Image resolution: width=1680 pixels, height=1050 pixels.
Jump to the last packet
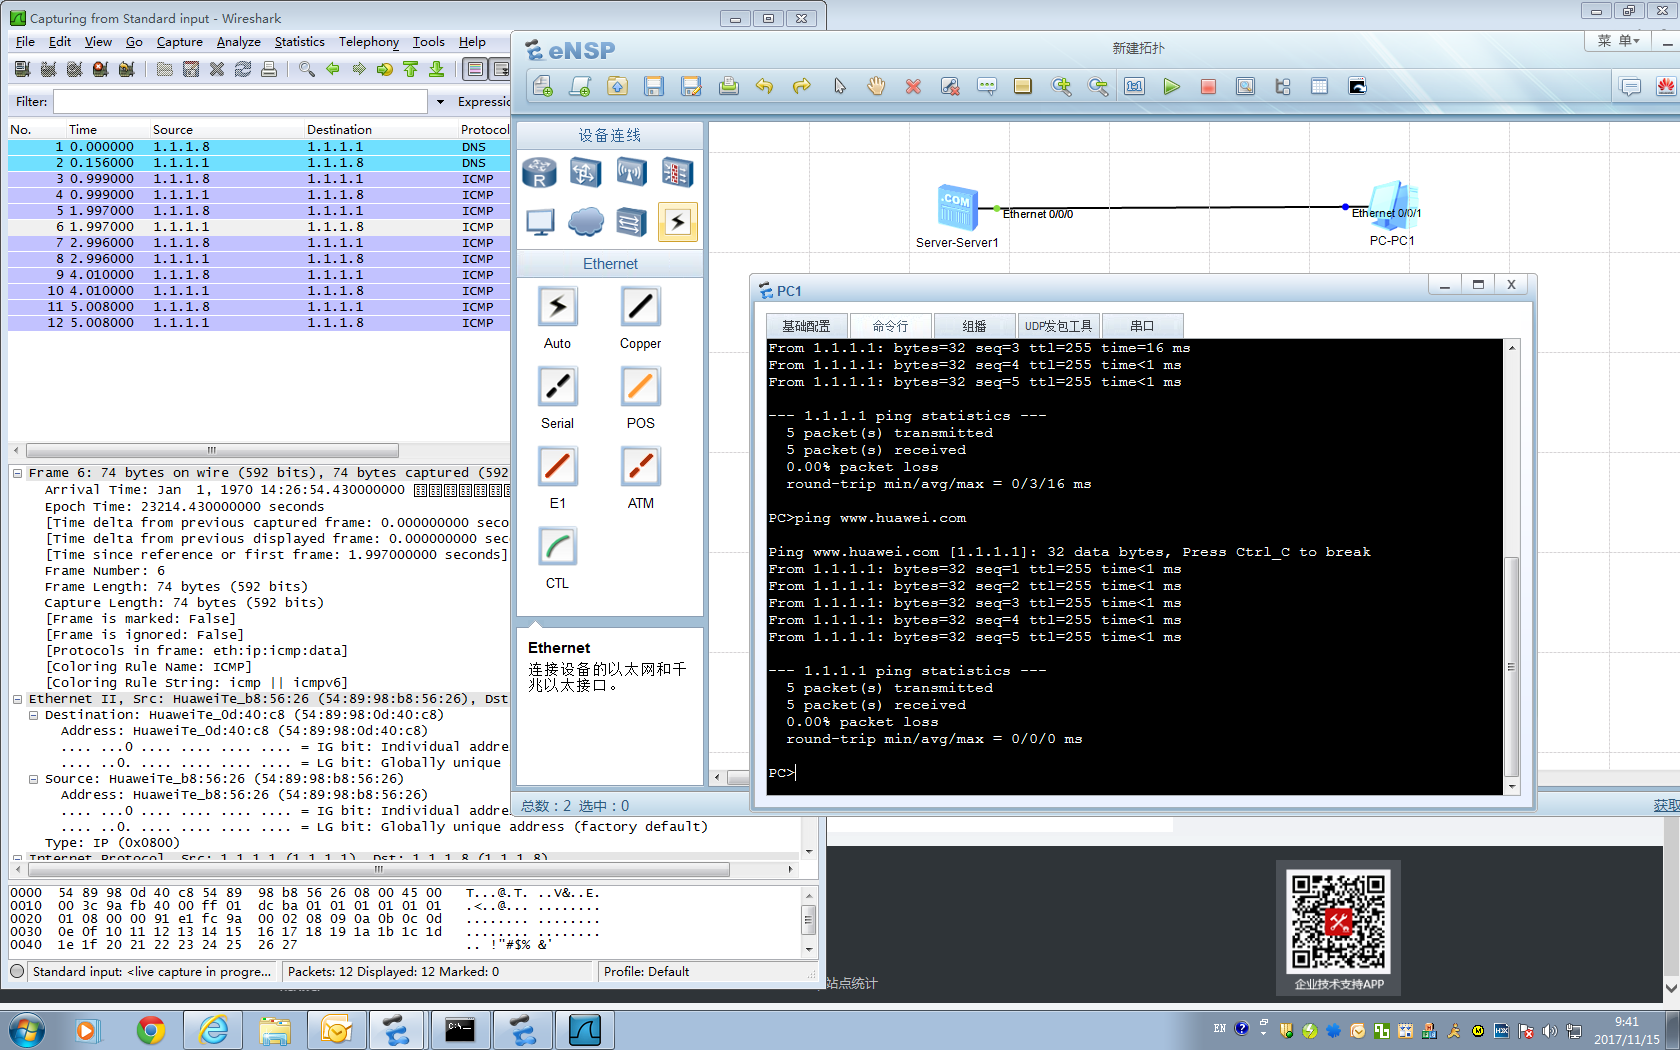coord(437,69)
